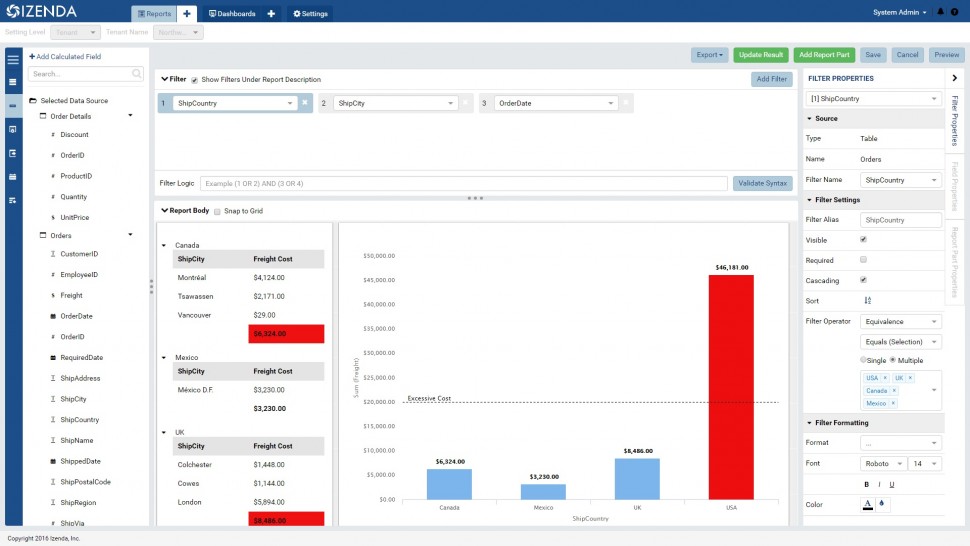Click the plus icon next to Dashboards tab
This screenshot has height=546, width=970.
(271, 13)
